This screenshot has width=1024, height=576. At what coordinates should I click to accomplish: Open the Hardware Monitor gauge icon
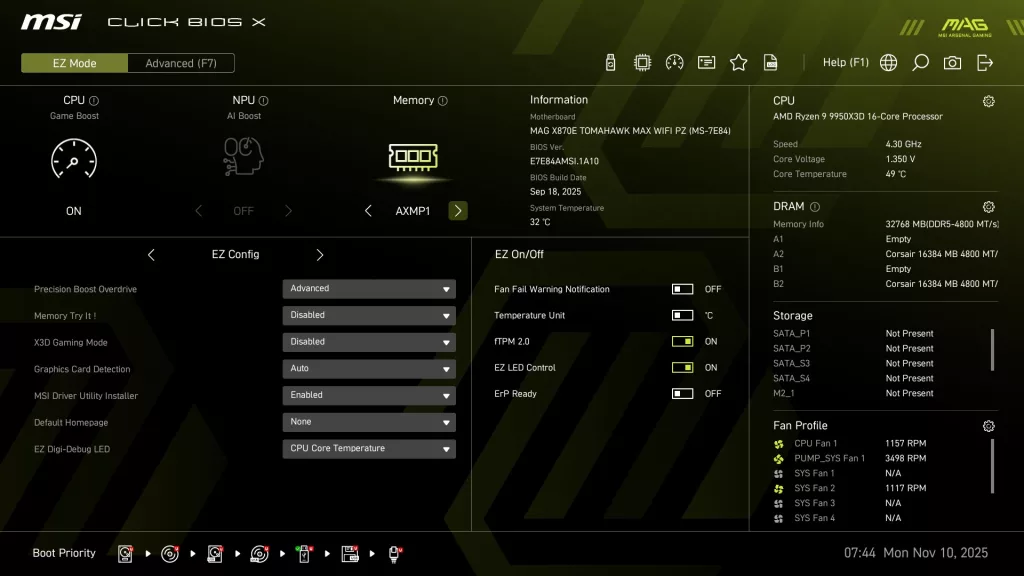674,62
